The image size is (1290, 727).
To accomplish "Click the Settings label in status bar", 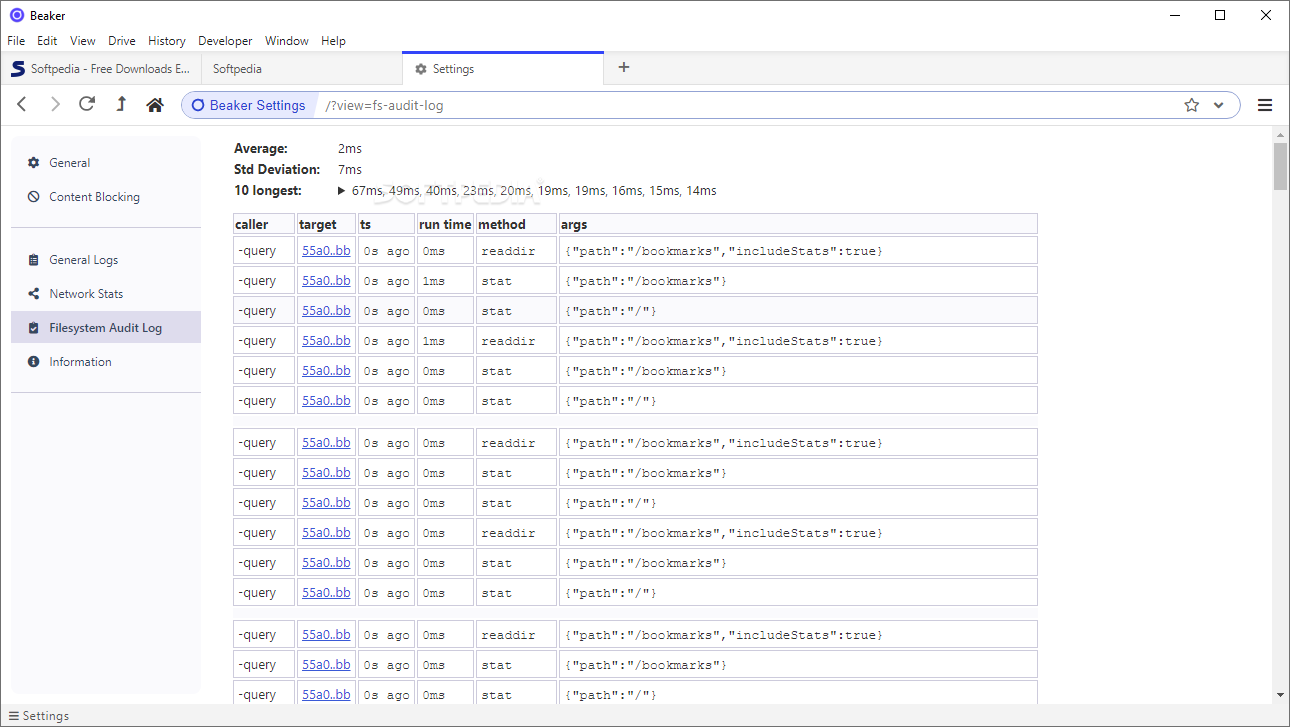I will click(x=46, y=716).
